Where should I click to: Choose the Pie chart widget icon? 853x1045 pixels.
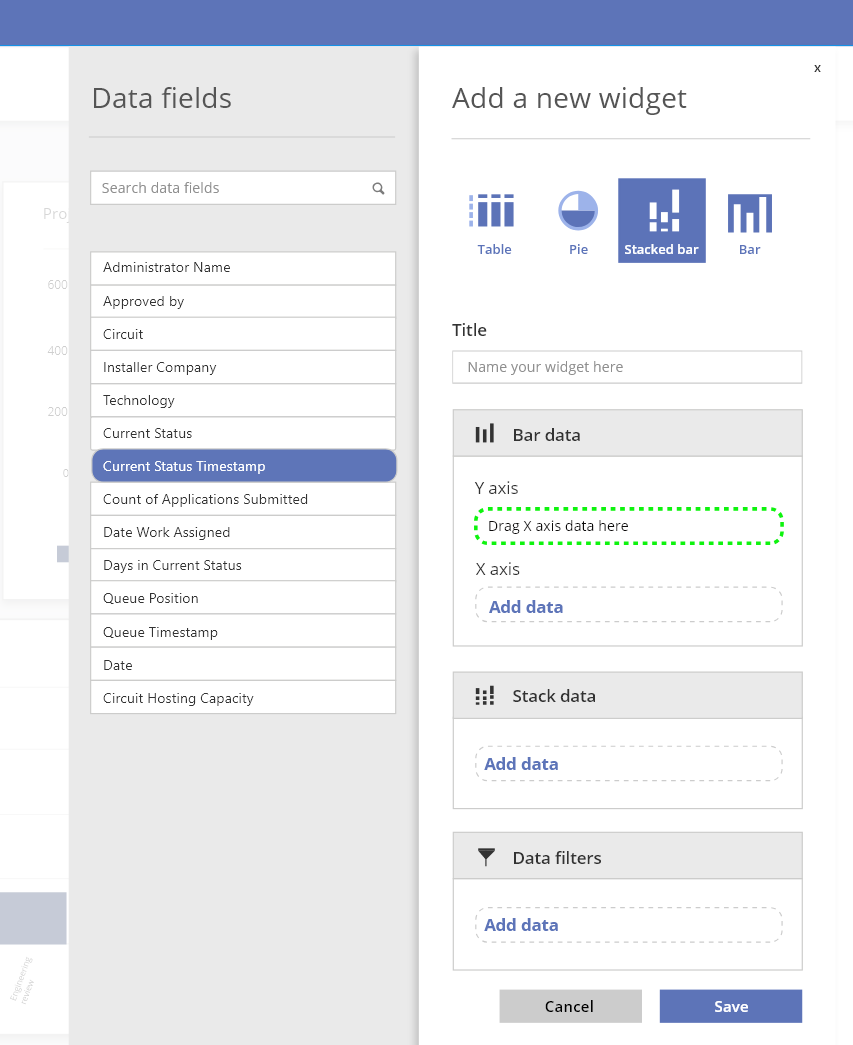[578, 213]
